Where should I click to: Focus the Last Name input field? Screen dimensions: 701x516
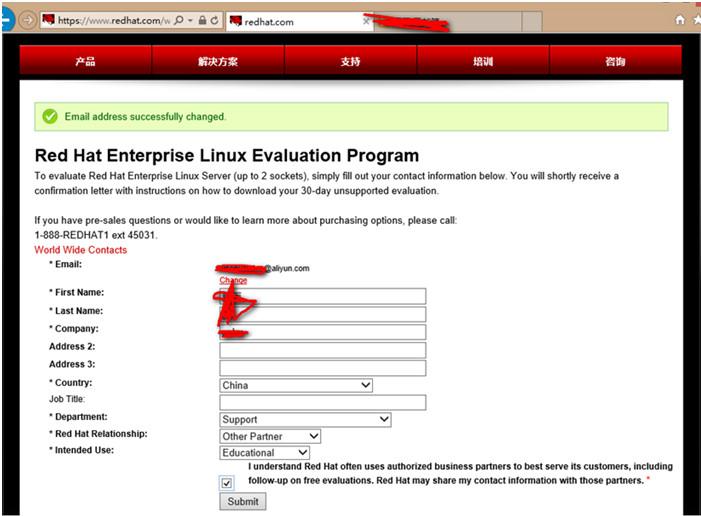click(322, 314)
